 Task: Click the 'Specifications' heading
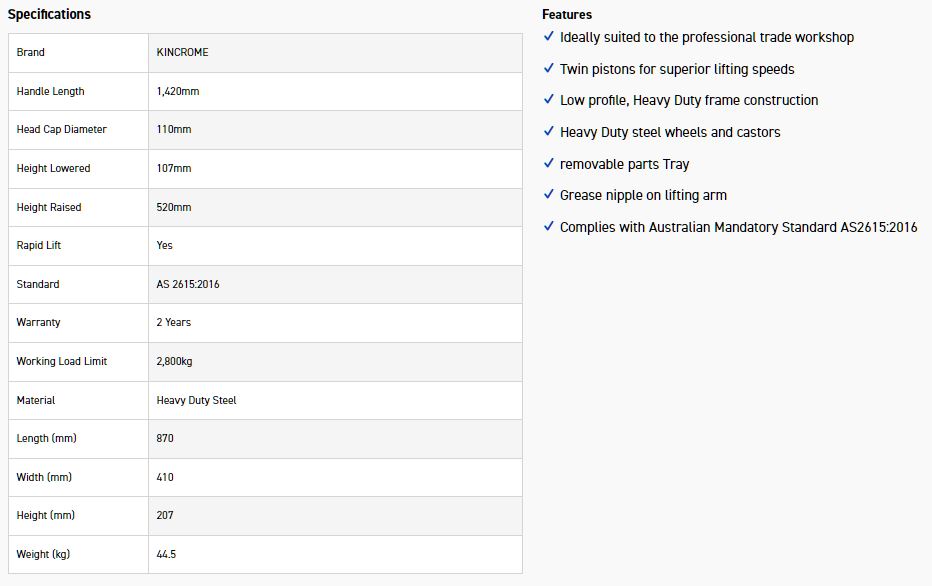click(x=49, y=14)
